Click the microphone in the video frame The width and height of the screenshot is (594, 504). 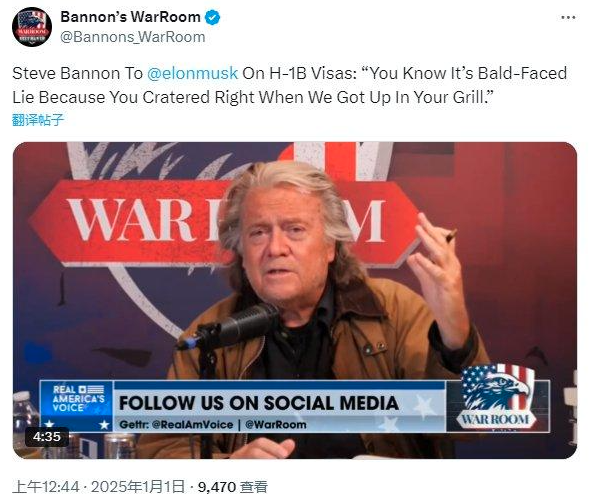tap(229, 327)
